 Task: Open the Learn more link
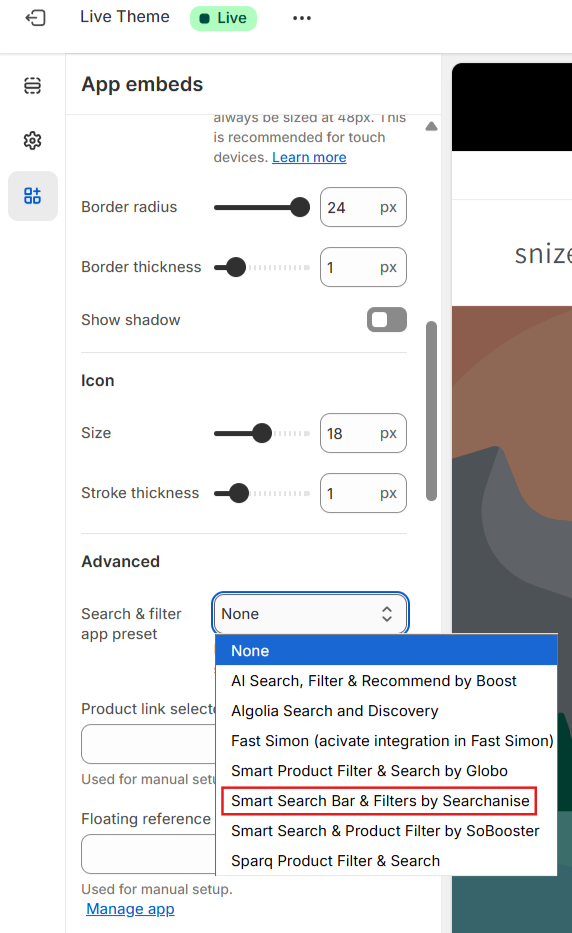tap(309, 157)
